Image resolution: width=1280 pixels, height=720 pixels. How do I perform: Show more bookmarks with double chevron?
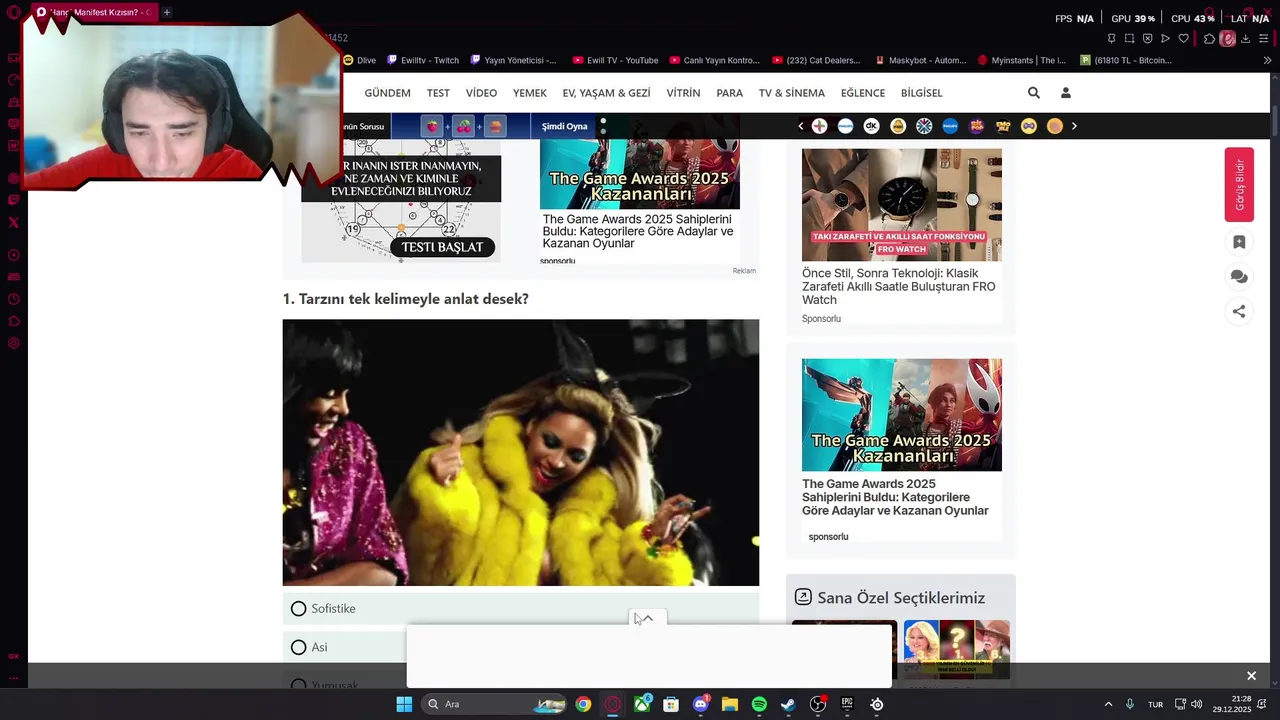[1267, 60]
